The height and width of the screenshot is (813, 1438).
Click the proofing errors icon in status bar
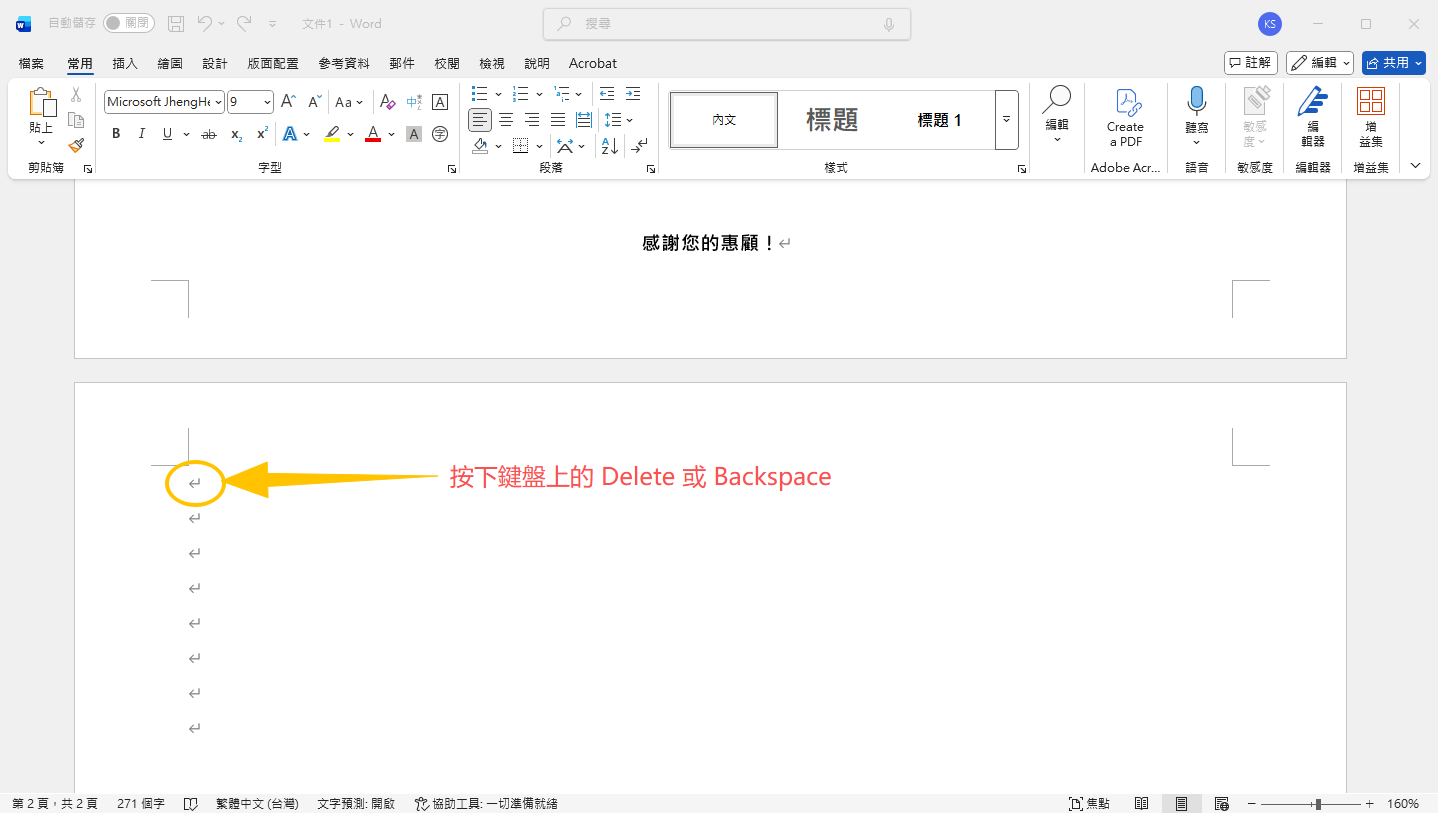[x=190, y=803]
